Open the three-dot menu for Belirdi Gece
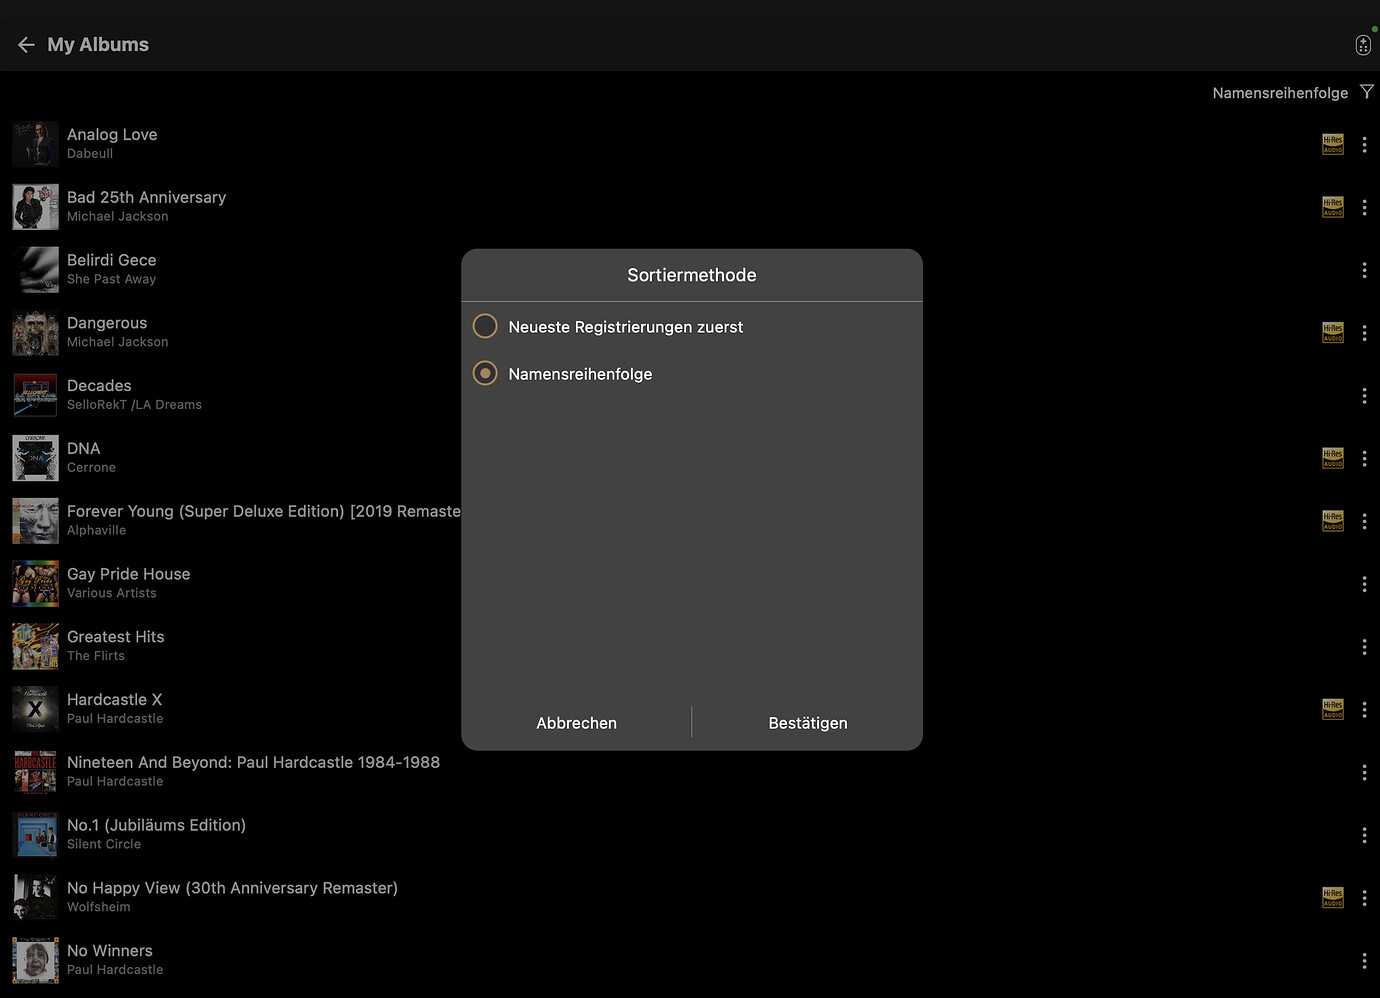Screen dimensions: 1380x998 tap(1364, 270)
